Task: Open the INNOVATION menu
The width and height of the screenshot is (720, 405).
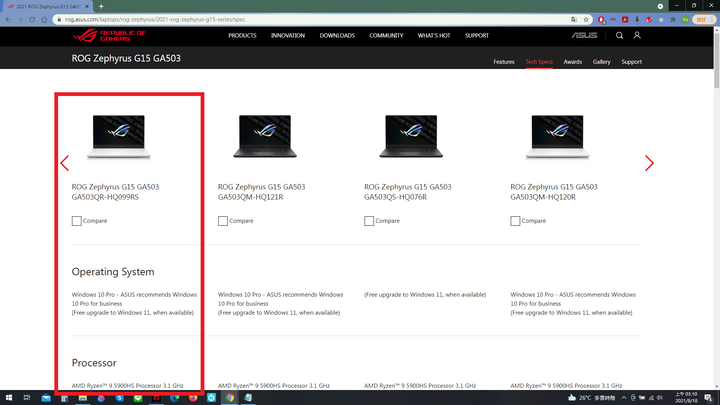Action: click(x=288, y=35)
